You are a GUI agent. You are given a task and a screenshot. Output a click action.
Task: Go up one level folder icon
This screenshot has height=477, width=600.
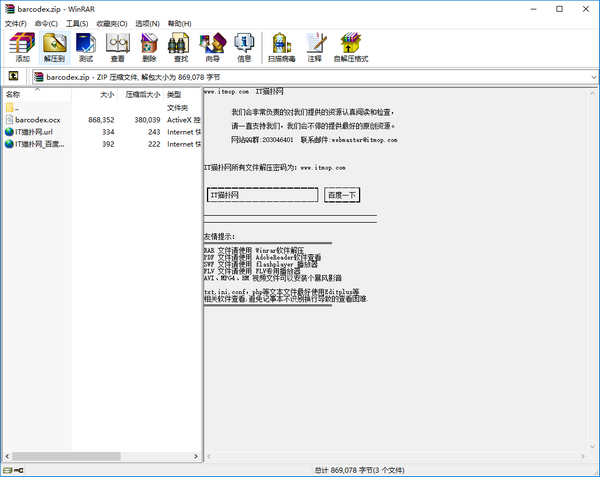13,76
